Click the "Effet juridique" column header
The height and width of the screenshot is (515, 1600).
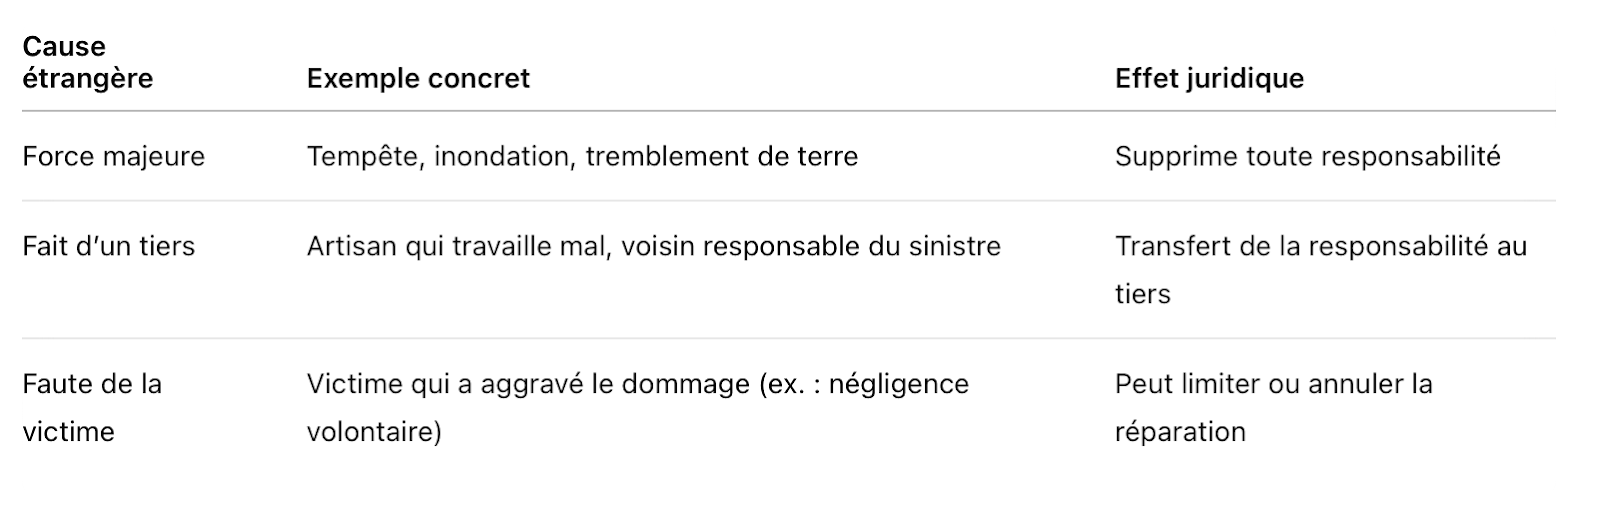[x=1209, y=79]
